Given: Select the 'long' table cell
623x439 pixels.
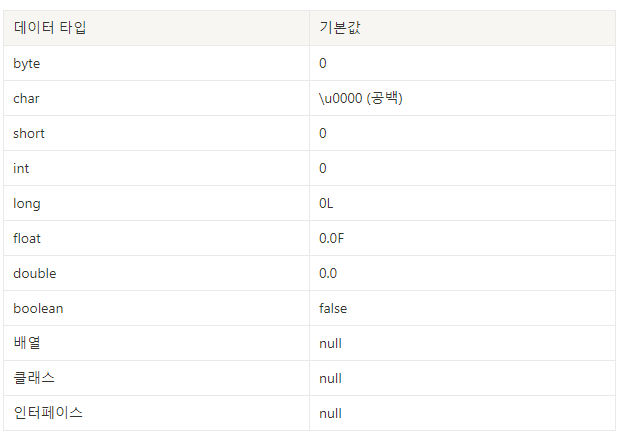Looking at the screenshot, I should tap(157, 203).
